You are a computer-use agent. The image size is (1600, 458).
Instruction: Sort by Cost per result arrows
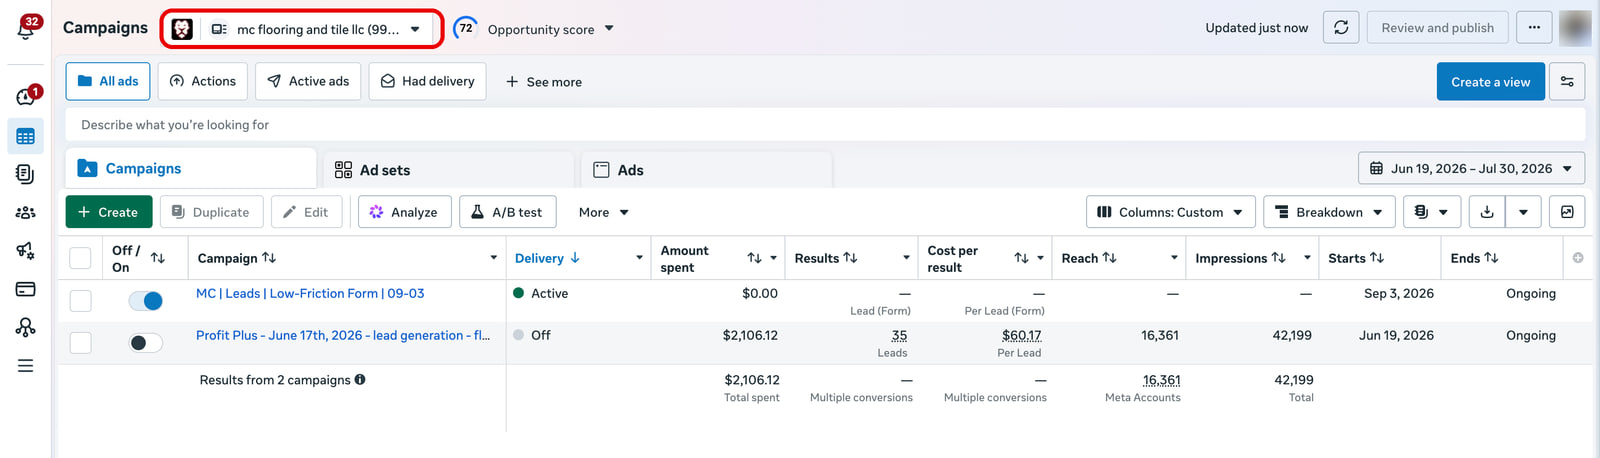pyautogui.click(x=1021, y=258)
